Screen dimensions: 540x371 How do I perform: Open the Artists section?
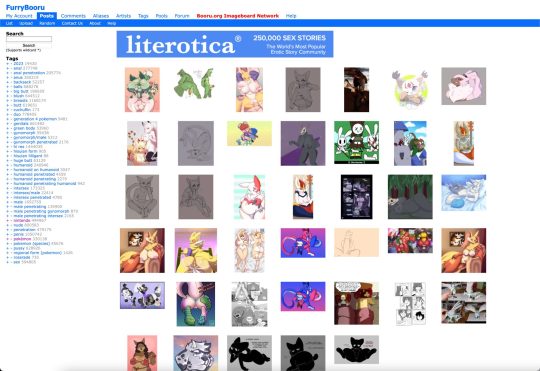123,16
